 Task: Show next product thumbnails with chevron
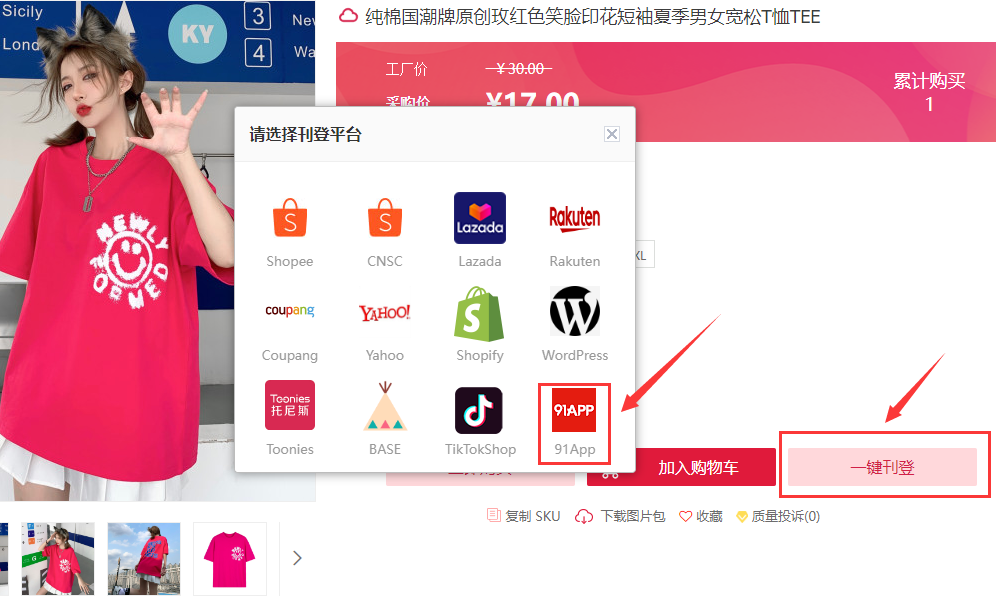point(297,558)
